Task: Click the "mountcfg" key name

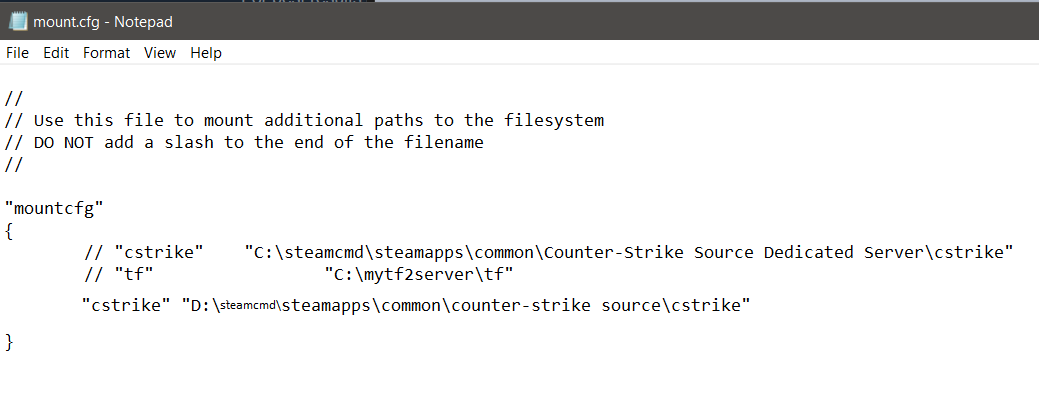Action: [54, 208]
